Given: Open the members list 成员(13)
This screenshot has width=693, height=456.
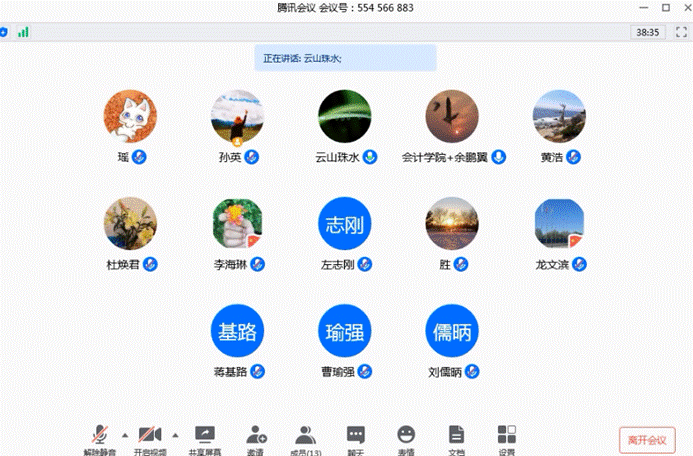Looking at the screenshot, I should pyautogui.click(x=305, y=436).
